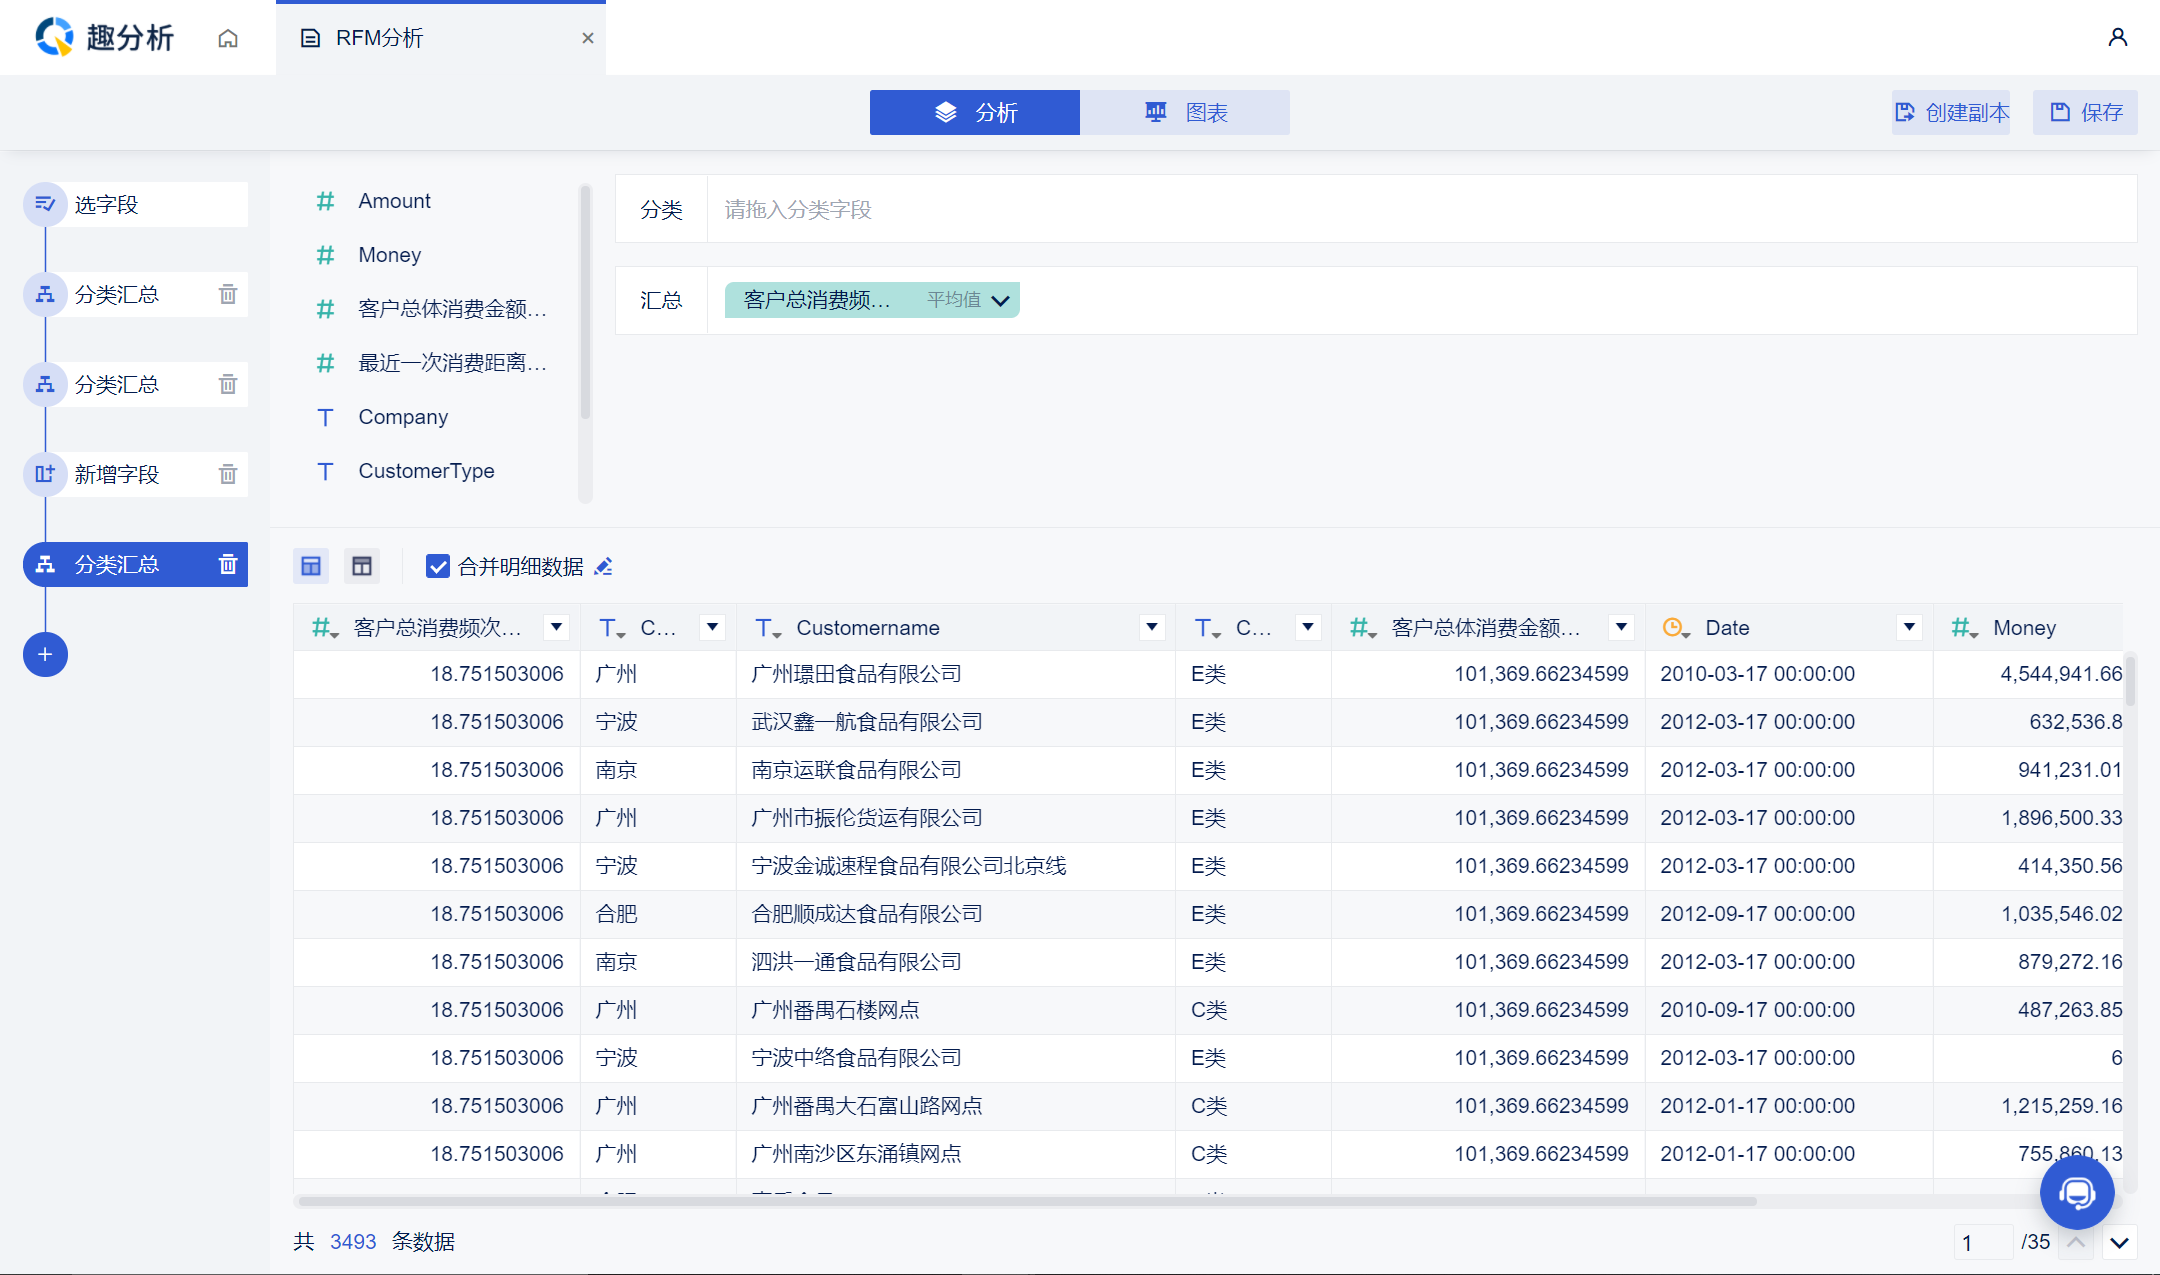Image resolution: width=2160 pixels, height=1275 pixels.
Task: Uncheck 合并明细数据 checkbox
Action: click(438, 567)
